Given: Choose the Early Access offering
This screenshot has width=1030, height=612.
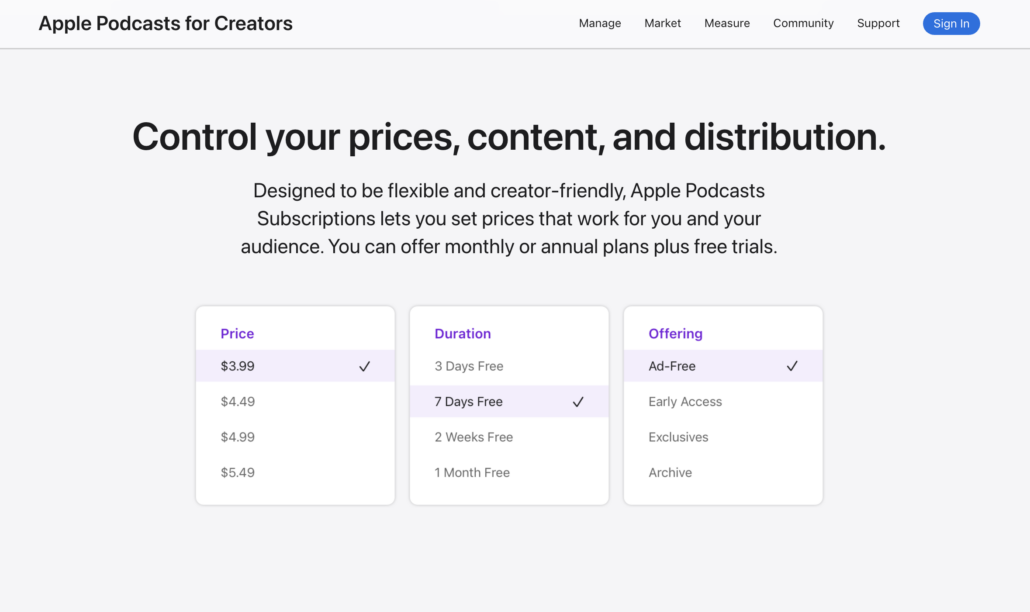Looking at the screenshot, I should pos(685,402).
